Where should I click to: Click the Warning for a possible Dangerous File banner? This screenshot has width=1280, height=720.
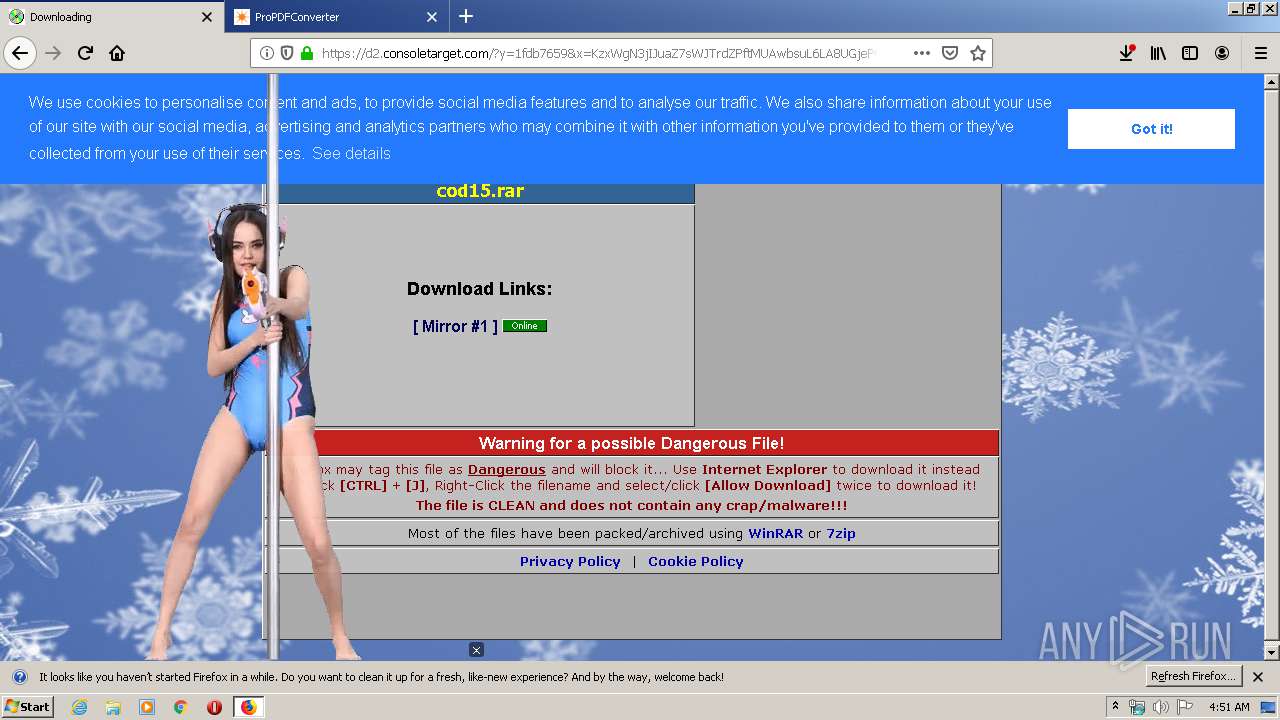(x=631, y=443)
